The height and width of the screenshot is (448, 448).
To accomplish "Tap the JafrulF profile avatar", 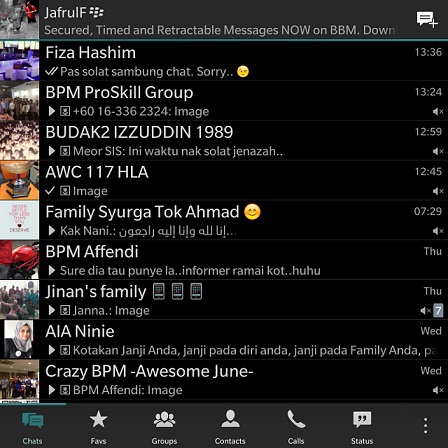I will [x=19, y=19].
